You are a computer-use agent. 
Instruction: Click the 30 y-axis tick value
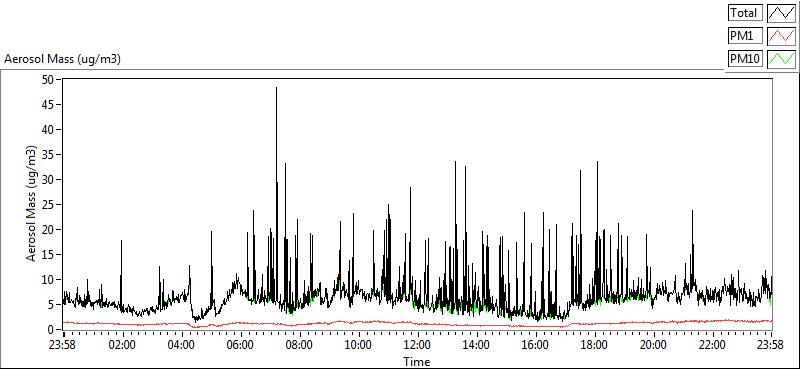(x=47, y=180)
